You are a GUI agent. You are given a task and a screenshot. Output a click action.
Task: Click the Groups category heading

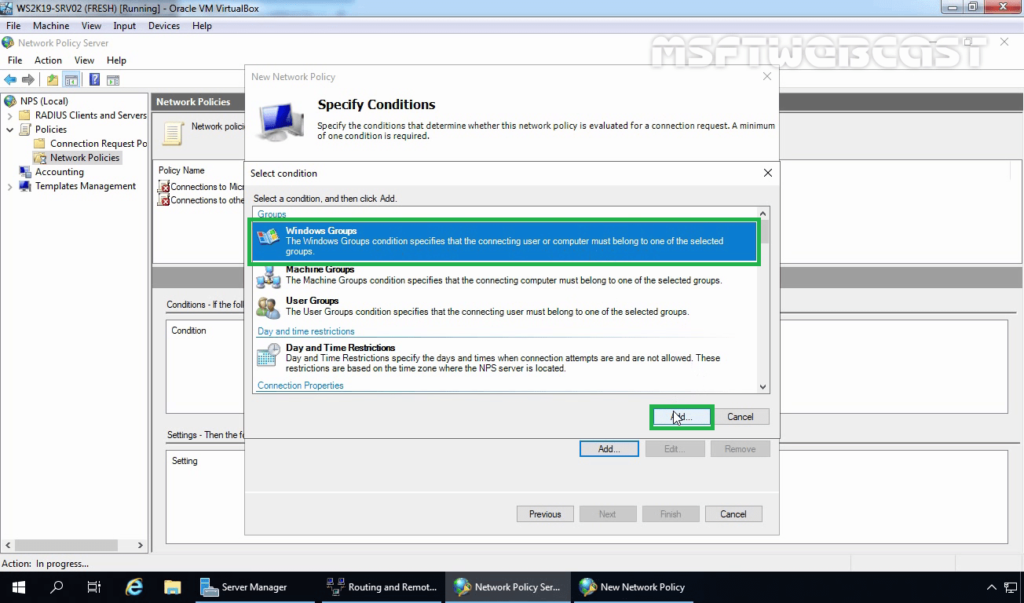272,214
